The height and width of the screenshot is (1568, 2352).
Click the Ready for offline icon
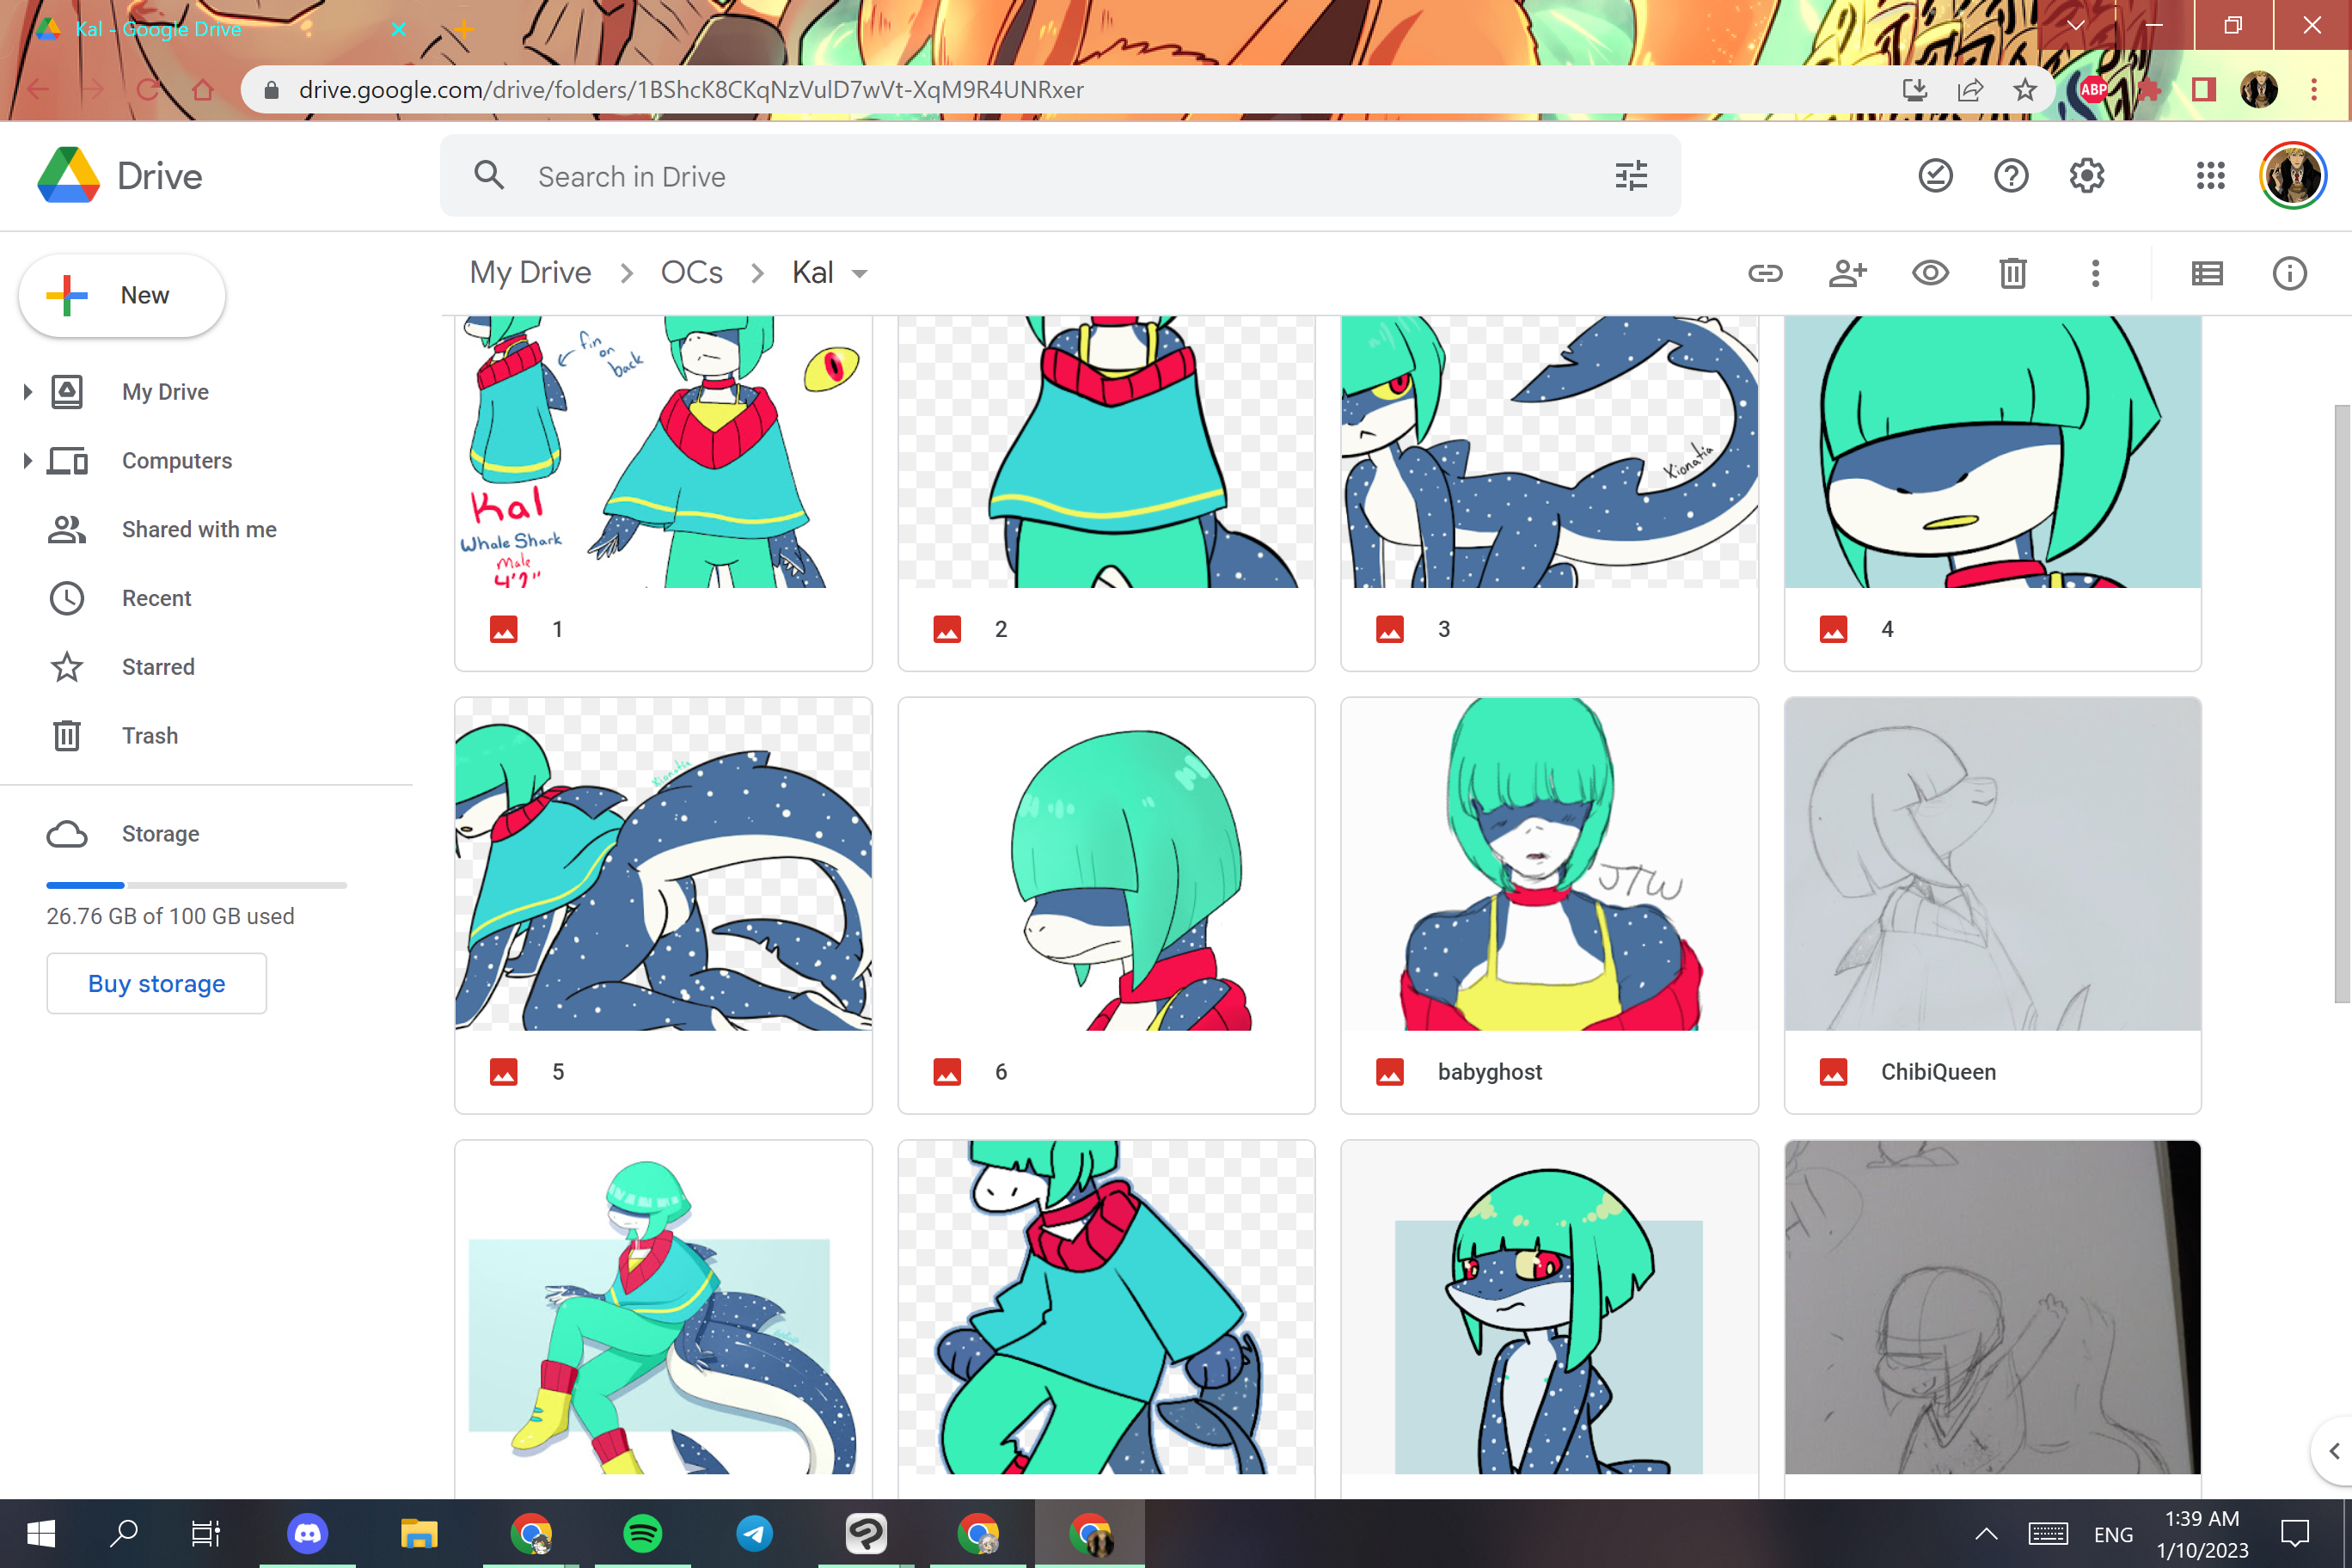pos(1935,176)
